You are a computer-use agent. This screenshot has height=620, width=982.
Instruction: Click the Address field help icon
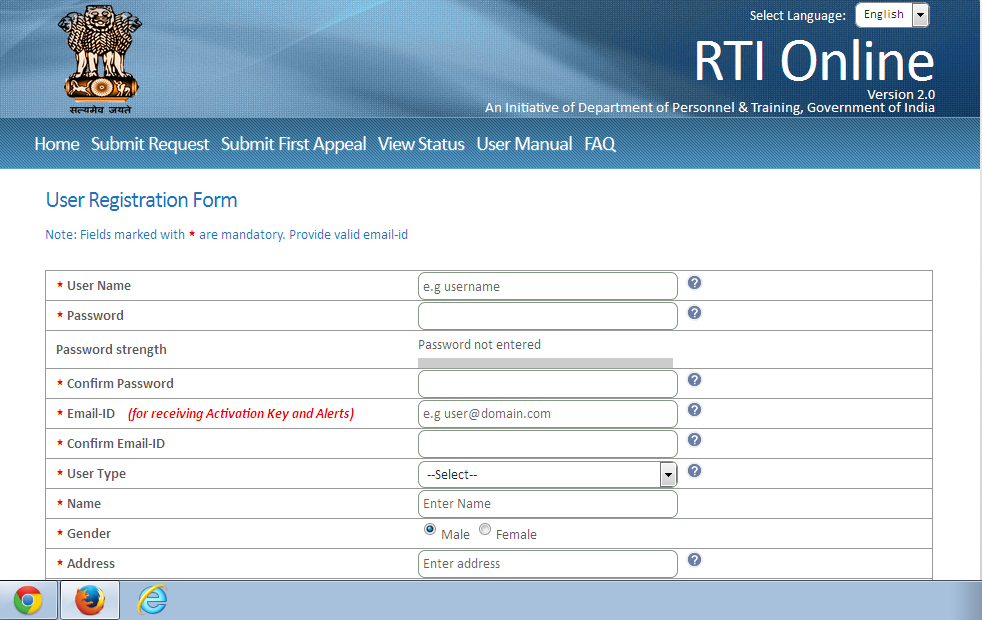(694, 559)
